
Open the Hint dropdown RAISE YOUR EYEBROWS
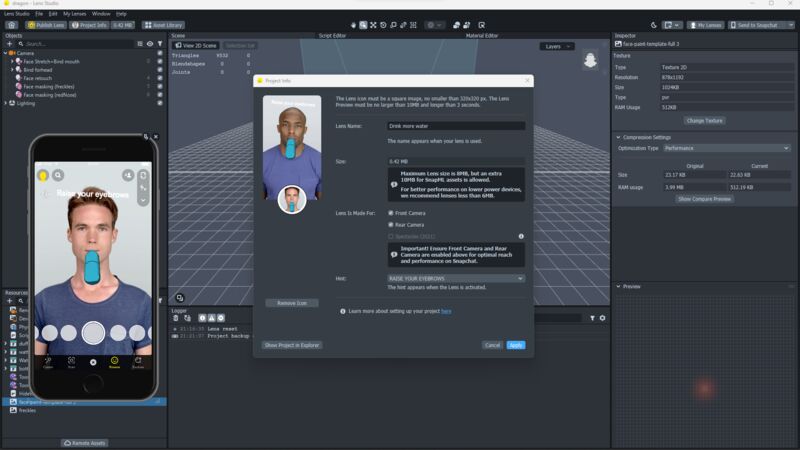(456, 279)
